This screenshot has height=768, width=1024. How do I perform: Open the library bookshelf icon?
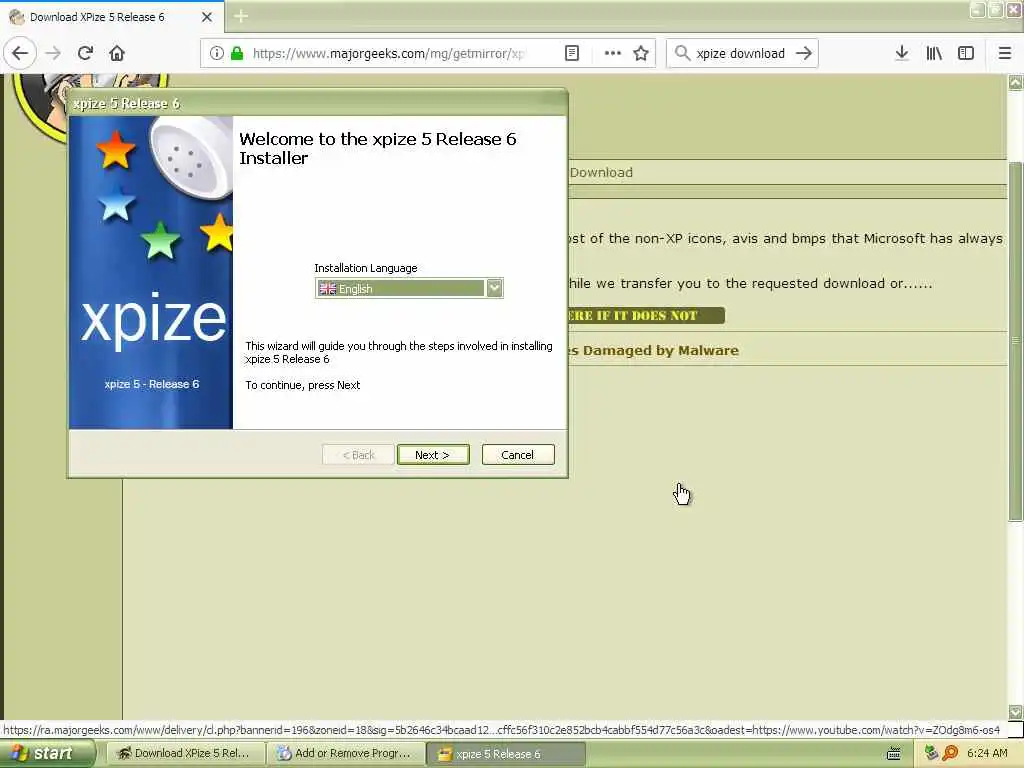click(934, 53)
